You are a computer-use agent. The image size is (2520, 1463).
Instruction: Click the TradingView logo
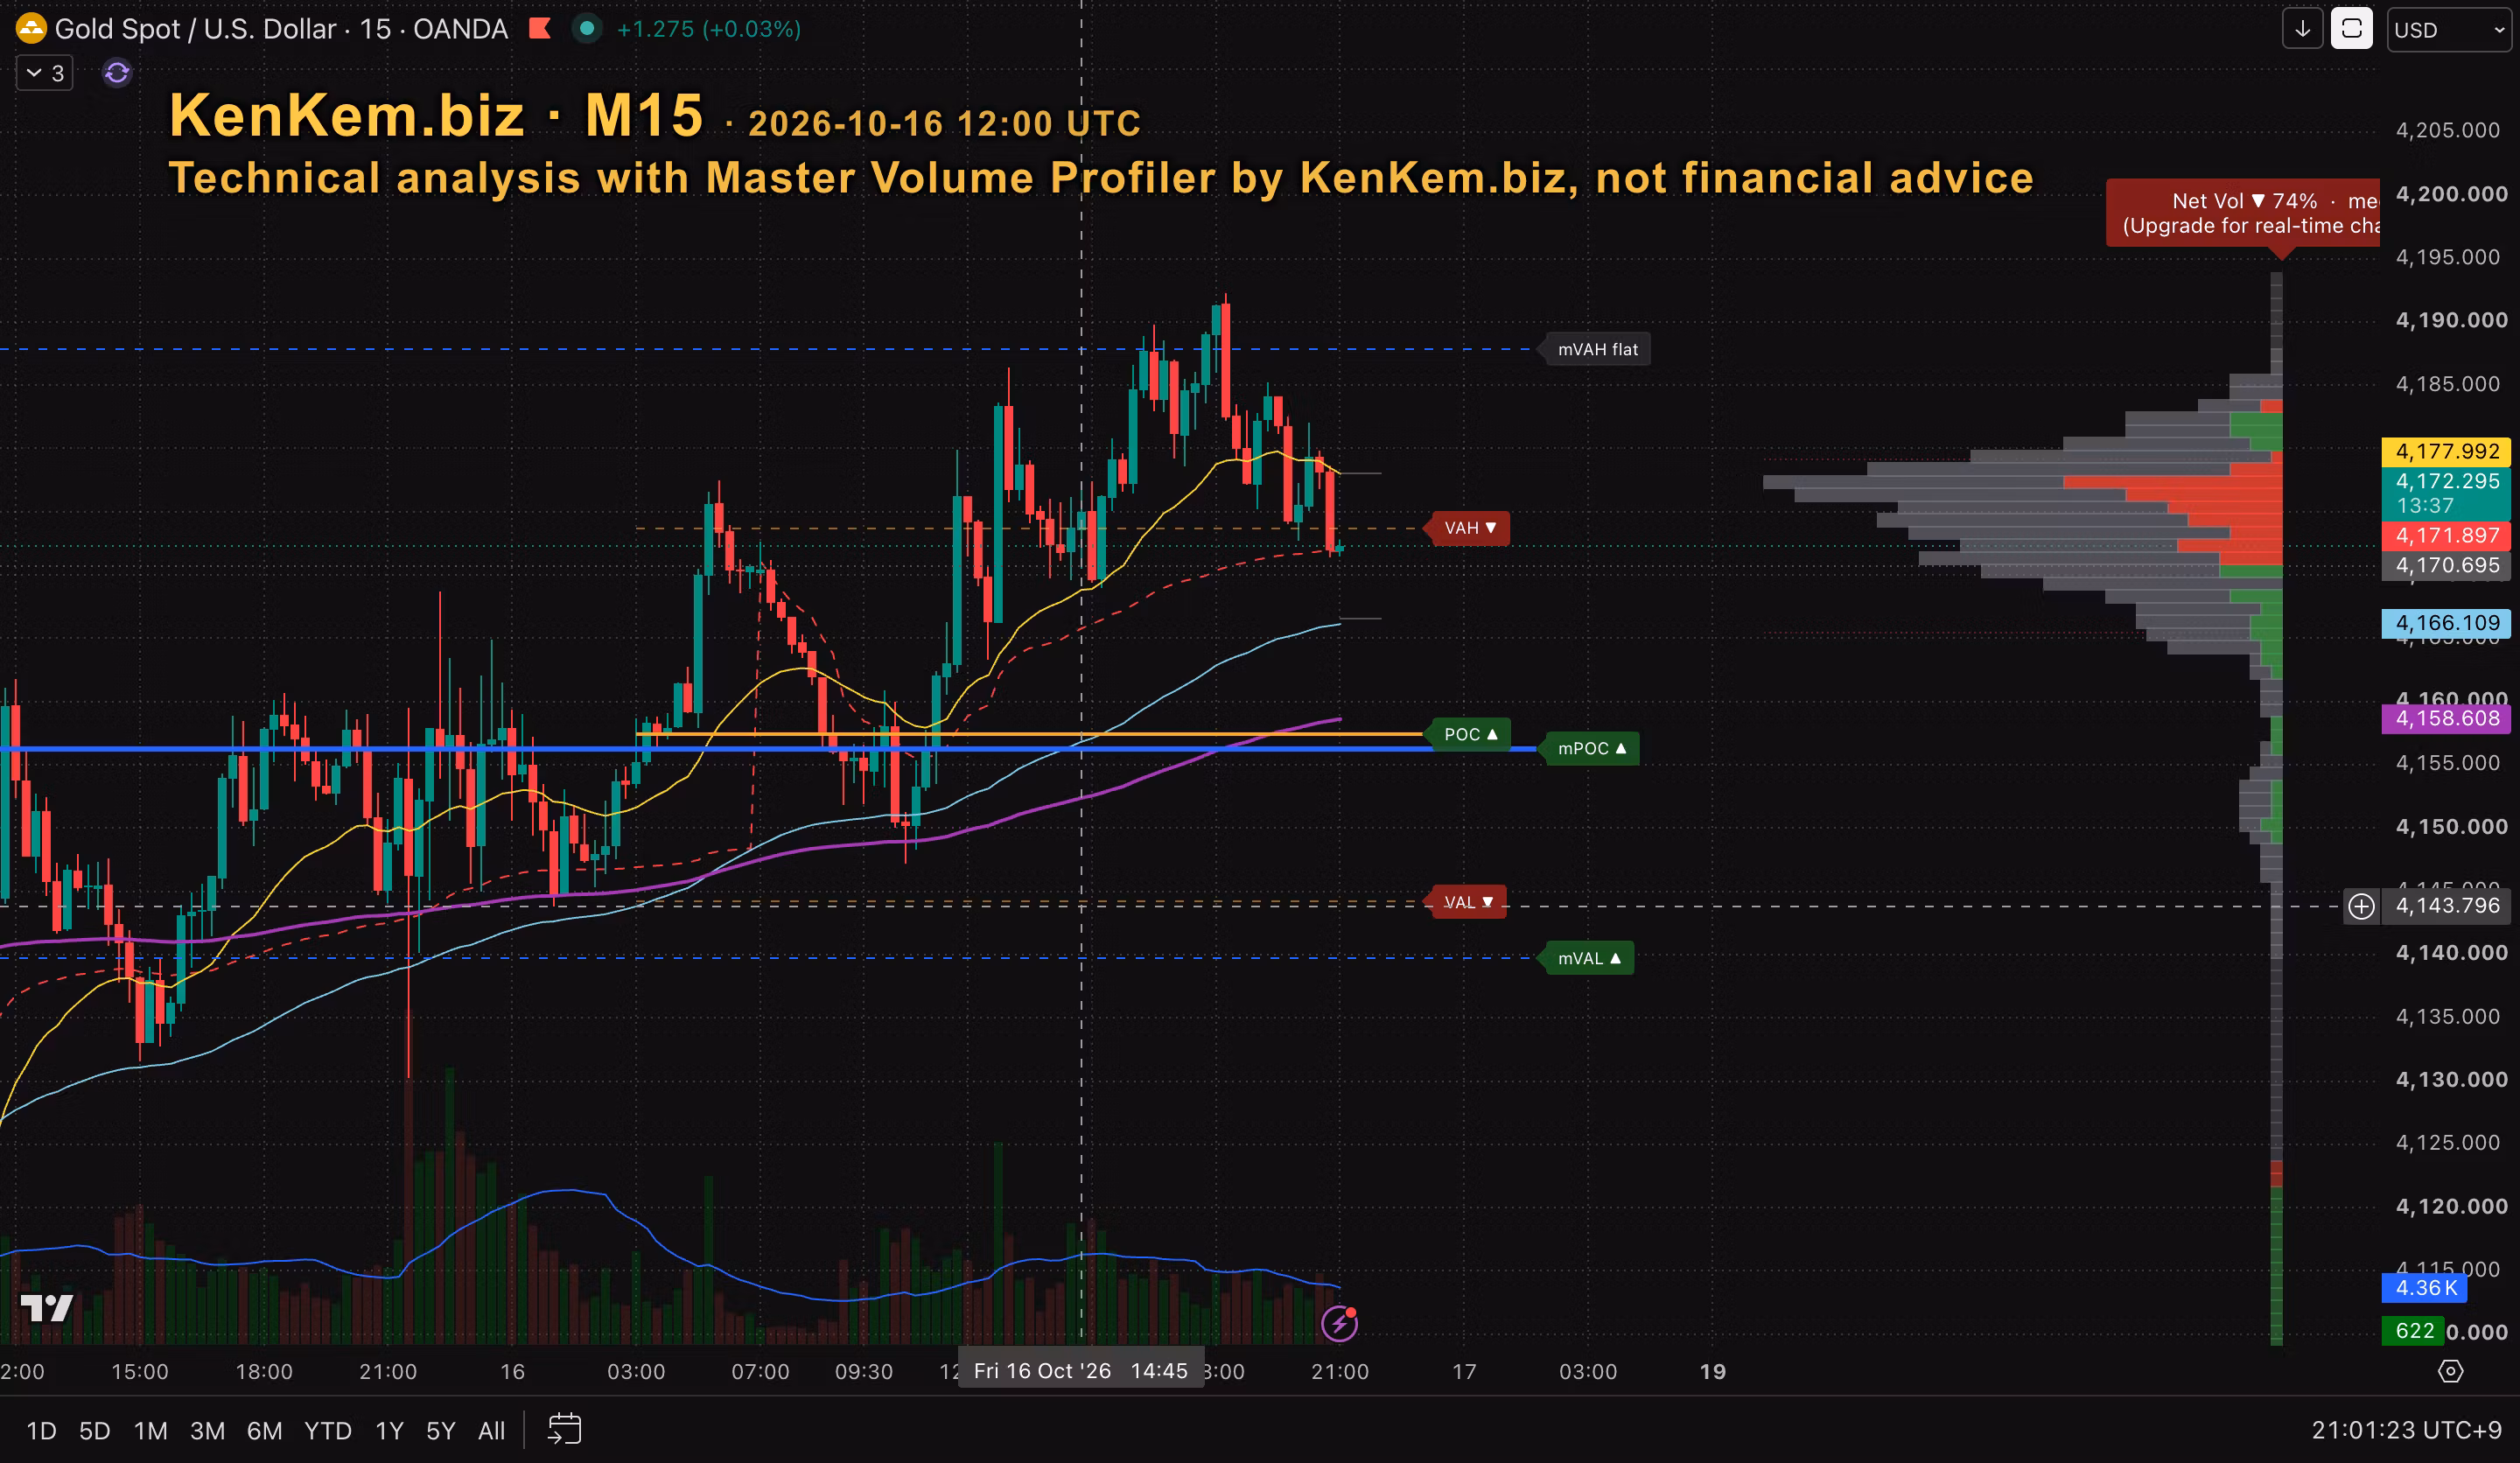[x=47, y=1308]
